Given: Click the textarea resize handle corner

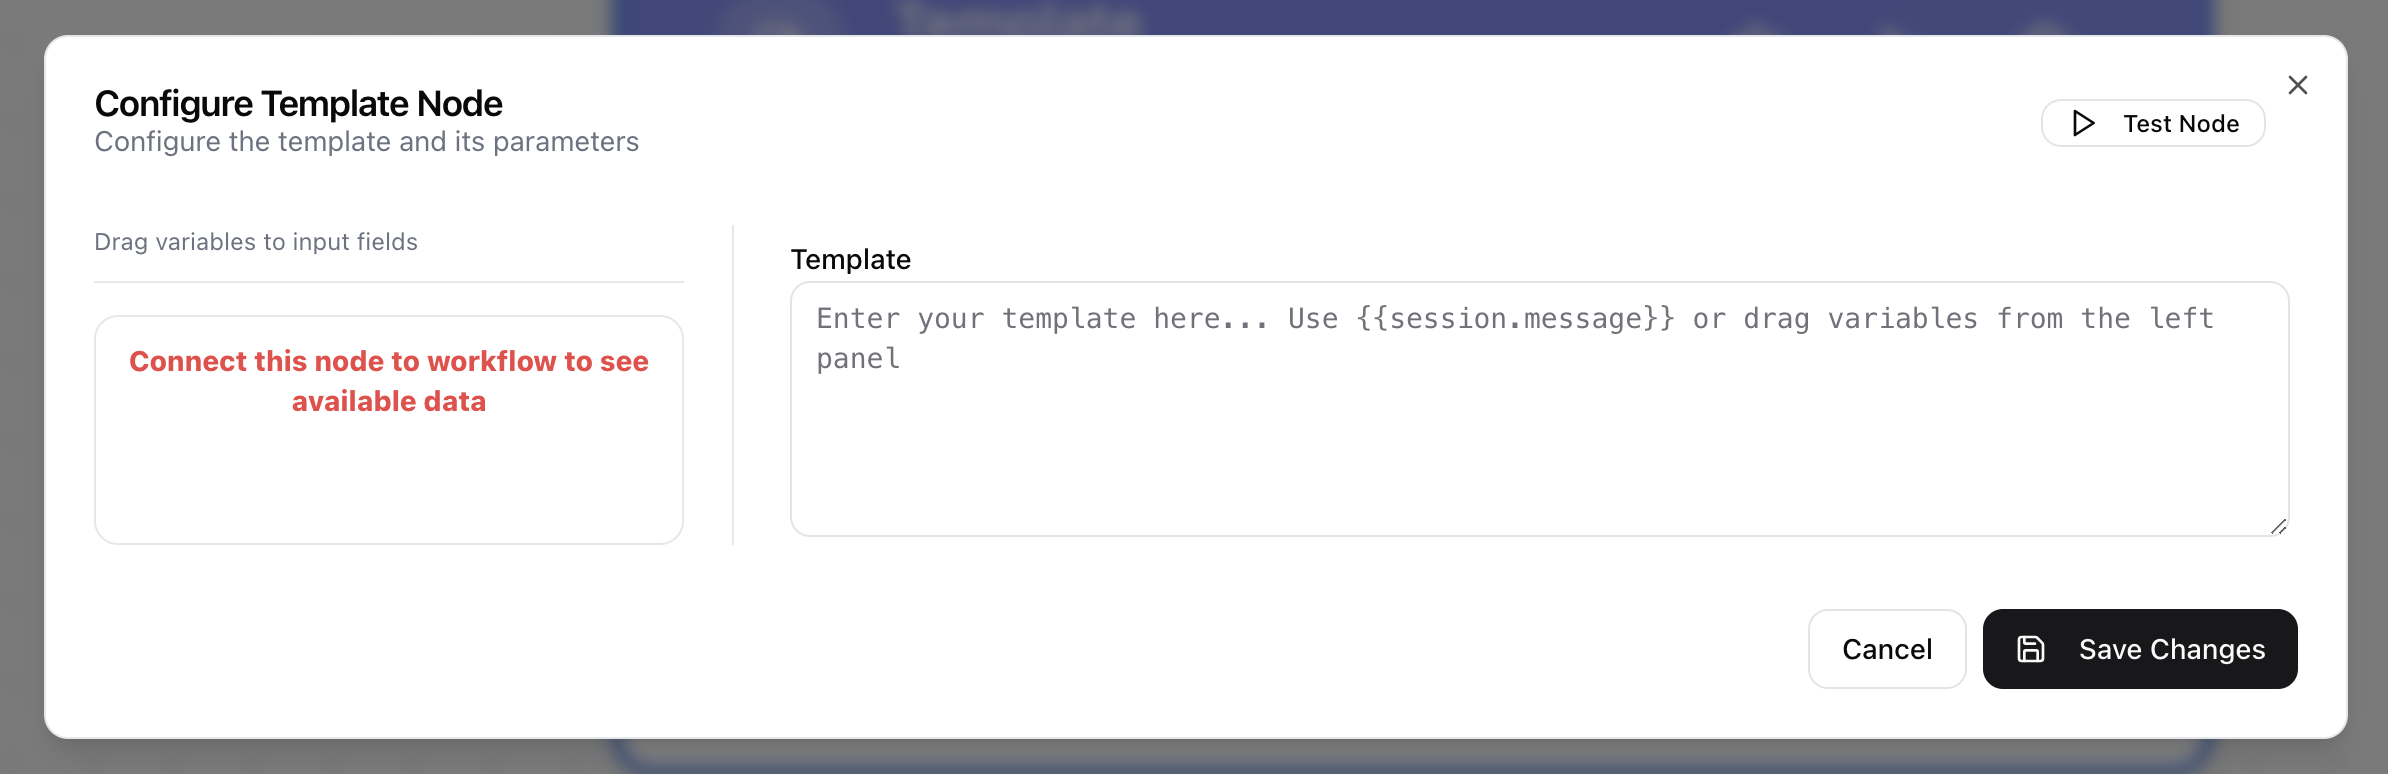Looking at the screenshot, I should (x=2278, y=526).
